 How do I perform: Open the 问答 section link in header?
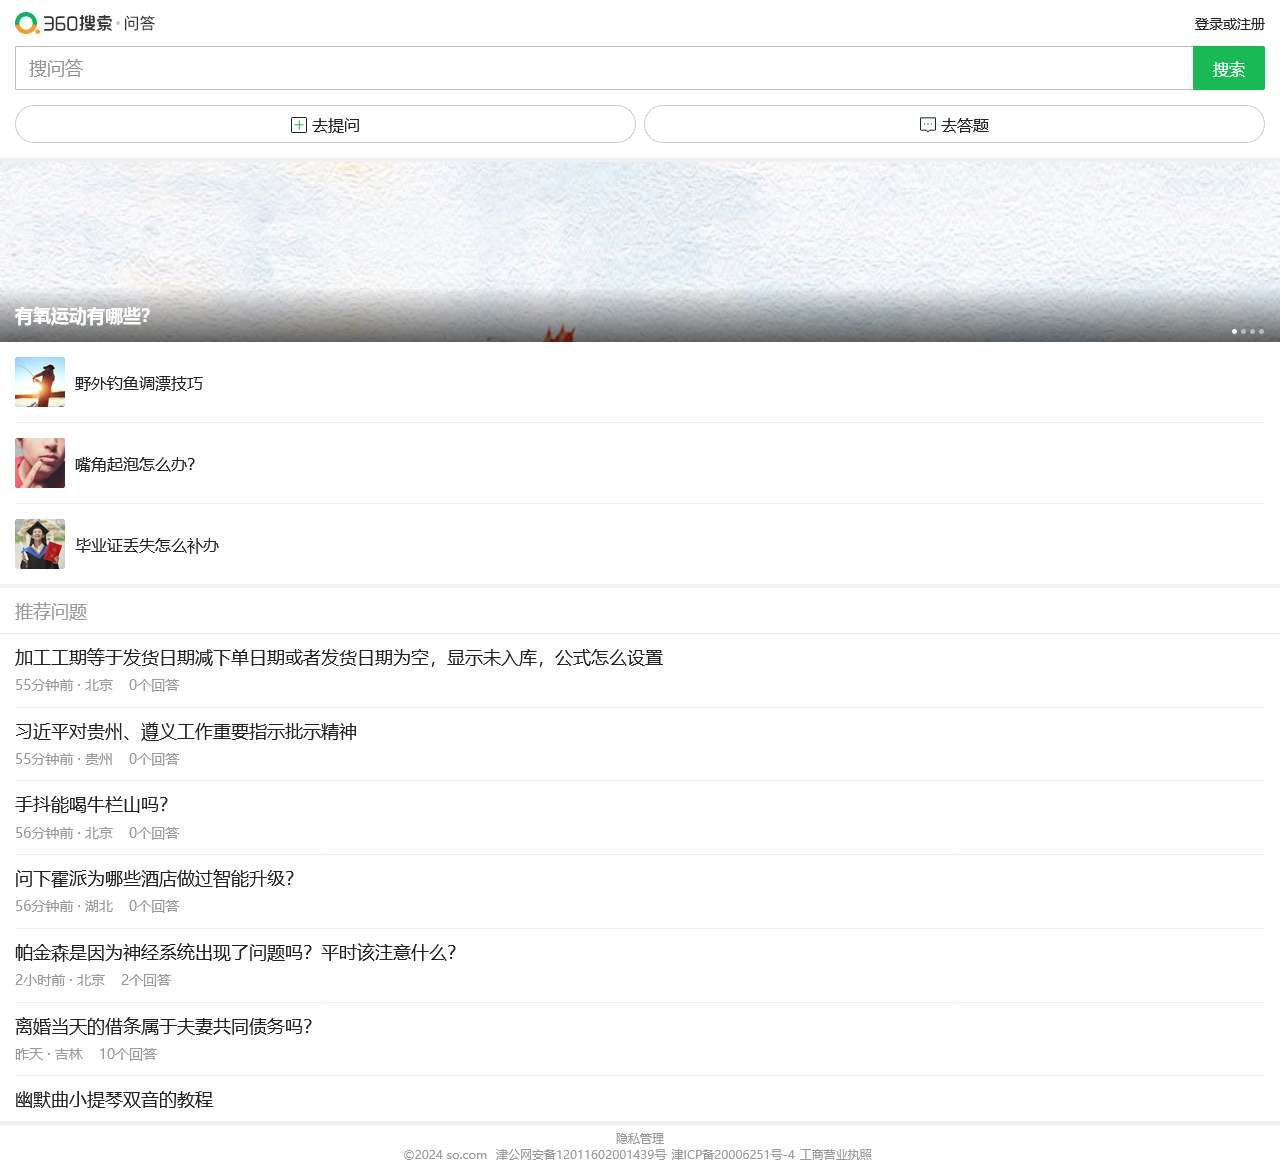[x=140, y=23]
